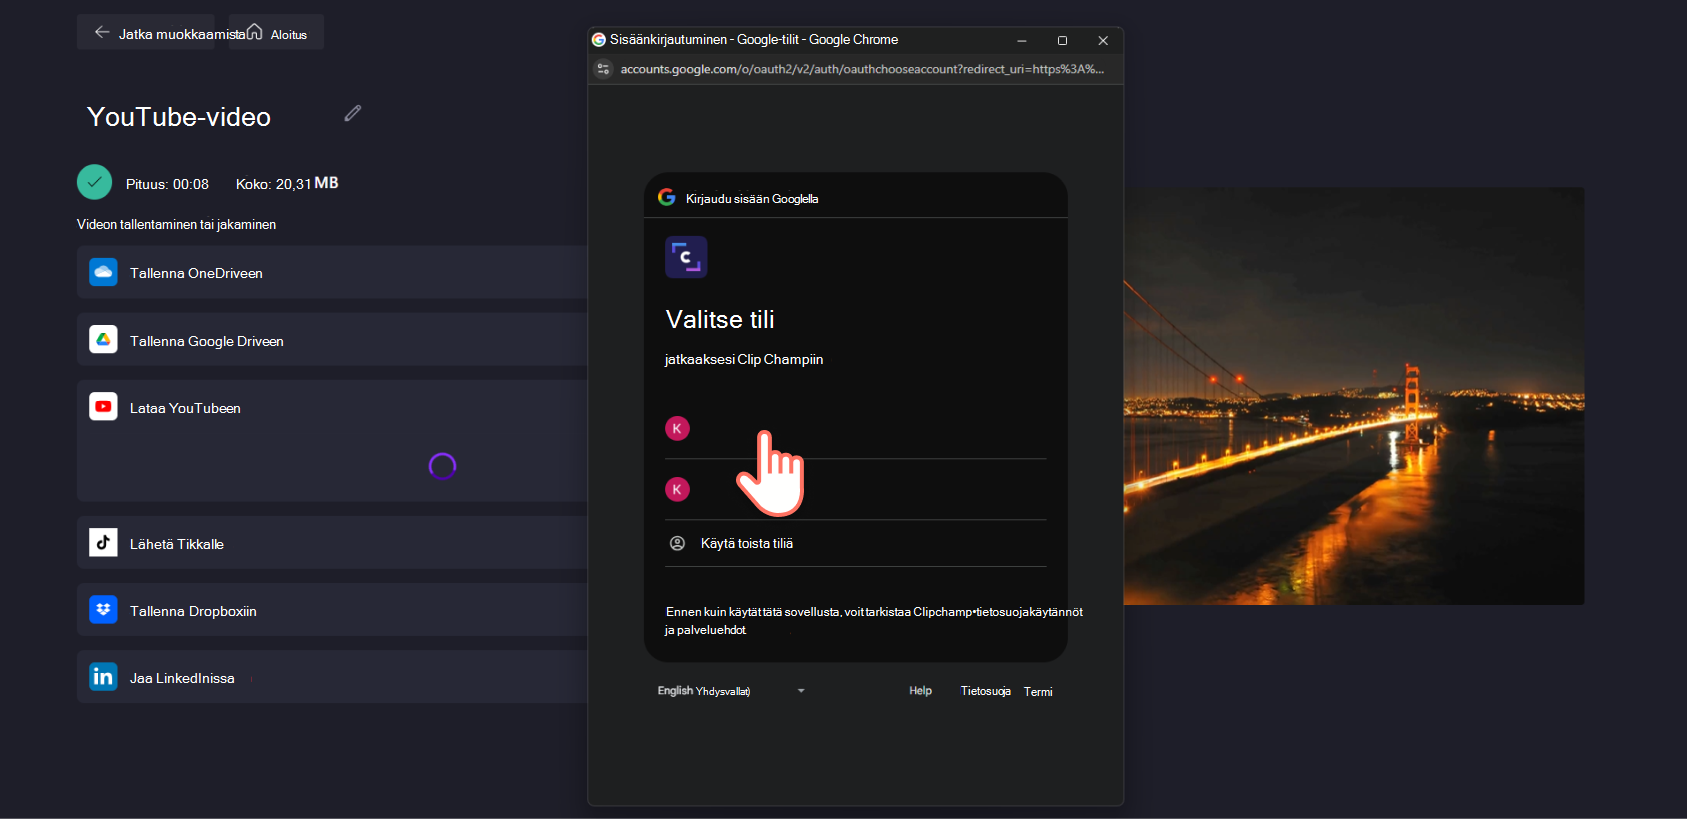Click the back arrow beside Jatka muokkaamista
The height and width of the screenshot is (819, 1687).
102,32
